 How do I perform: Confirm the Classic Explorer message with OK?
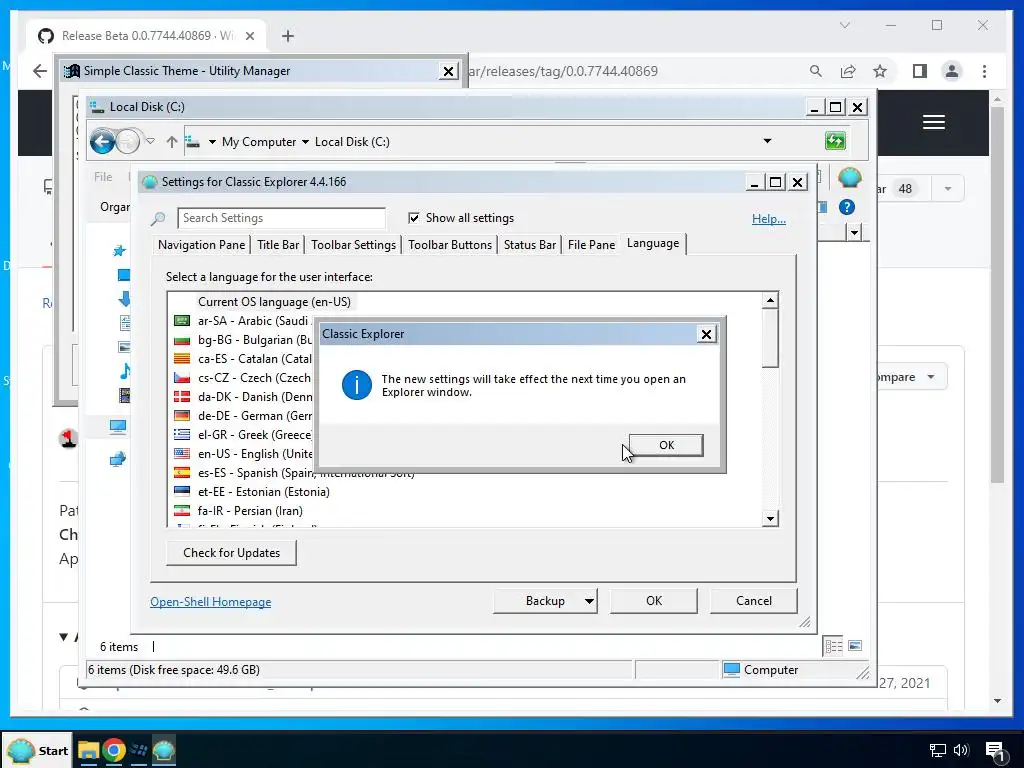665,445
